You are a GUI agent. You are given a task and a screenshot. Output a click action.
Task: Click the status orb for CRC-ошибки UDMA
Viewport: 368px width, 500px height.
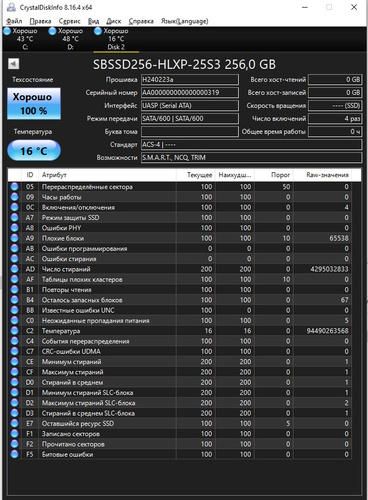click(14, 351)
